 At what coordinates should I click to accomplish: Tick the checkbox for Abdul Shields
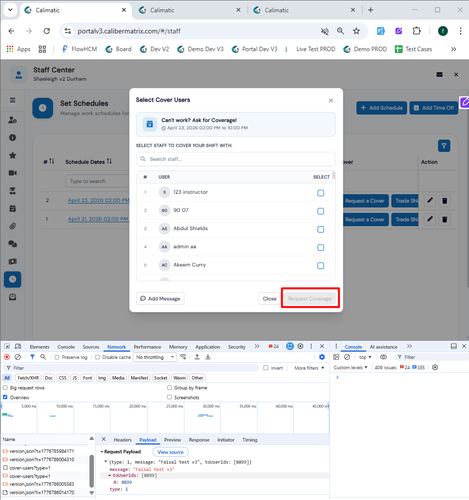[320, 229]
